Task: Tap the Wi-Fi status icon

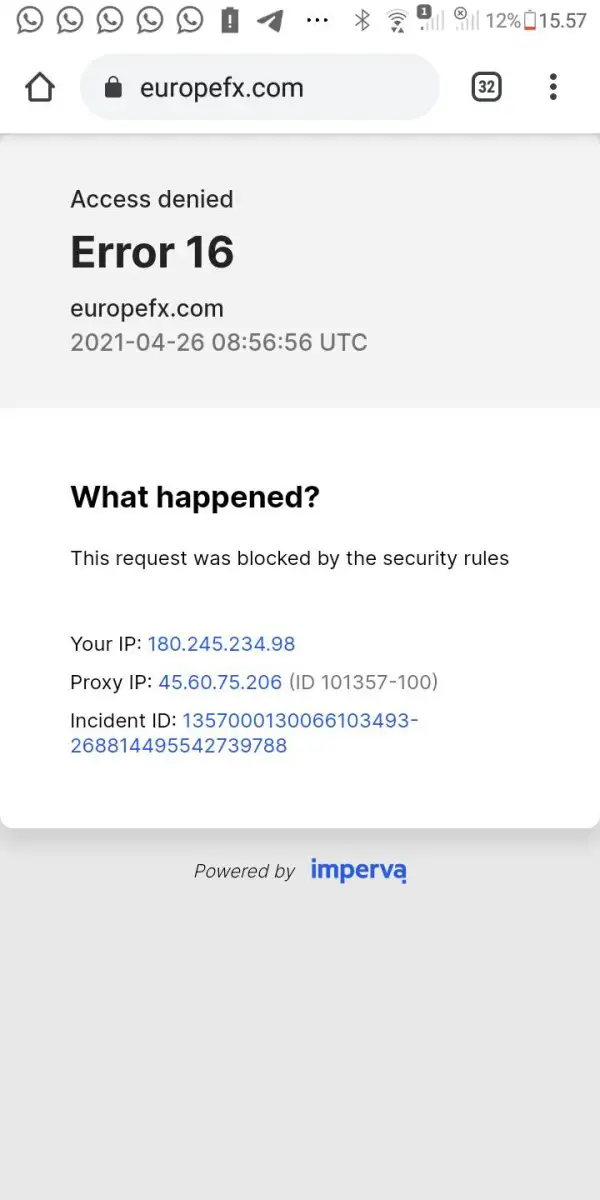Action: 397,20
